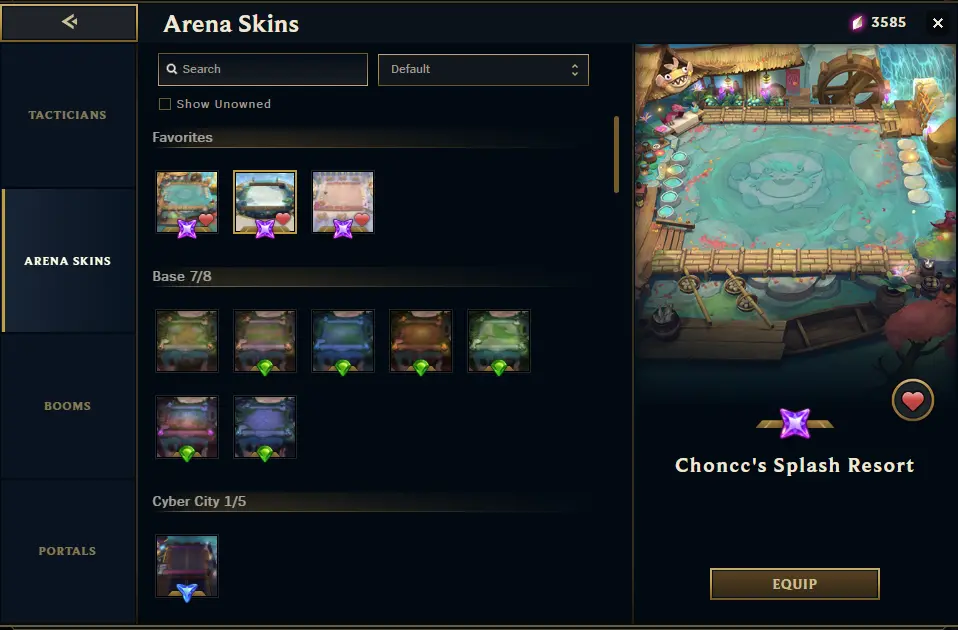Select the pink favorite arena thumbnail
The width and height of the screenshot is (958, 630).
[x=343, y=202]
